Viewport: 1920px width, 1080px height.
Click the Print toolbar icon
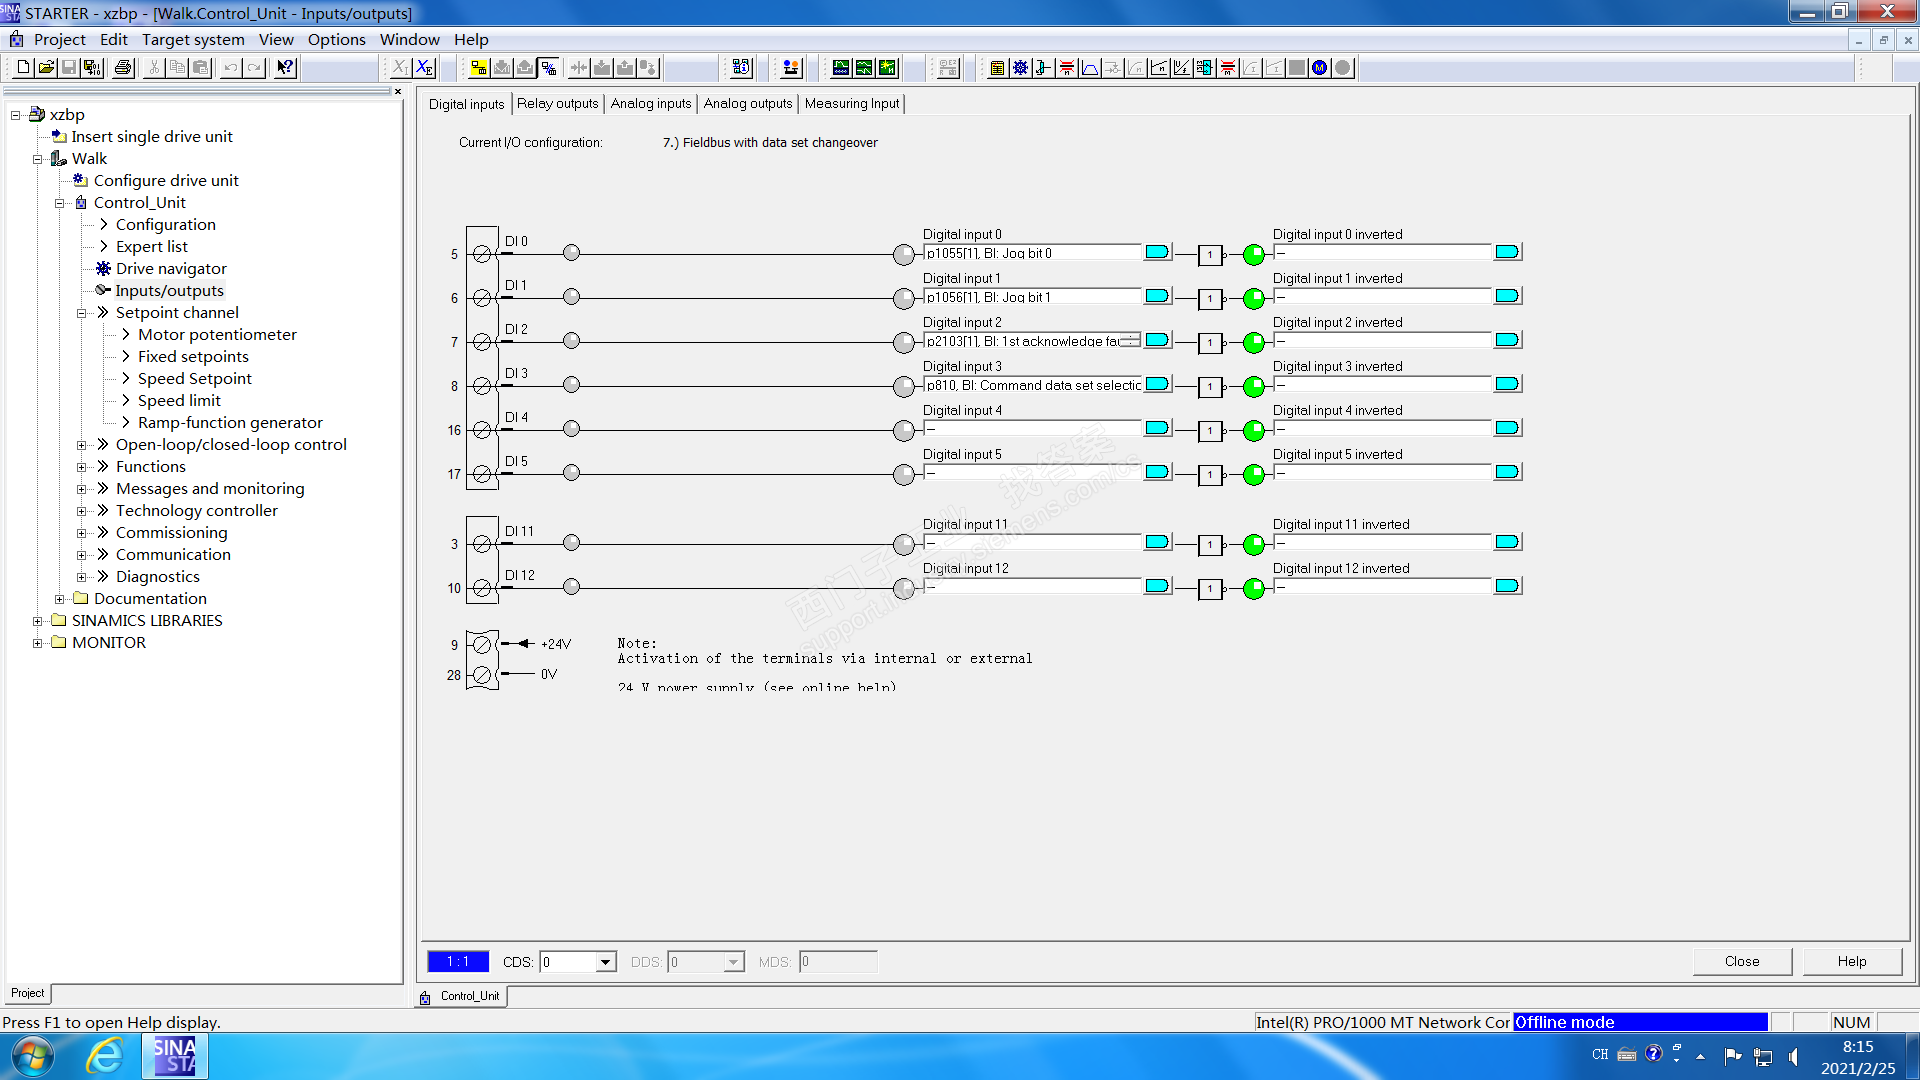pyautogui.click(x=123, y=68)
